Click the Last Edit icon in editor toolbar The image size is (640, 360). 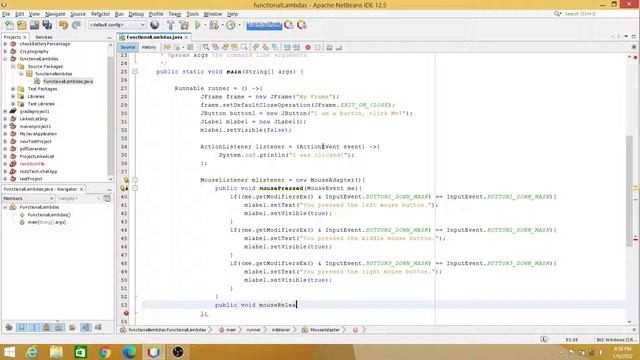(167, 47)
